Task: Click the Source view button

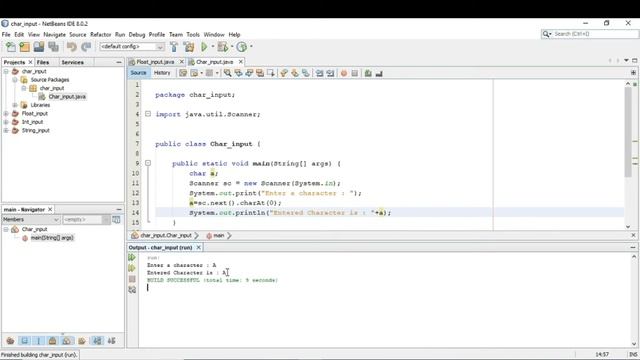Action: pyautogui.click(x=138, y=73)
